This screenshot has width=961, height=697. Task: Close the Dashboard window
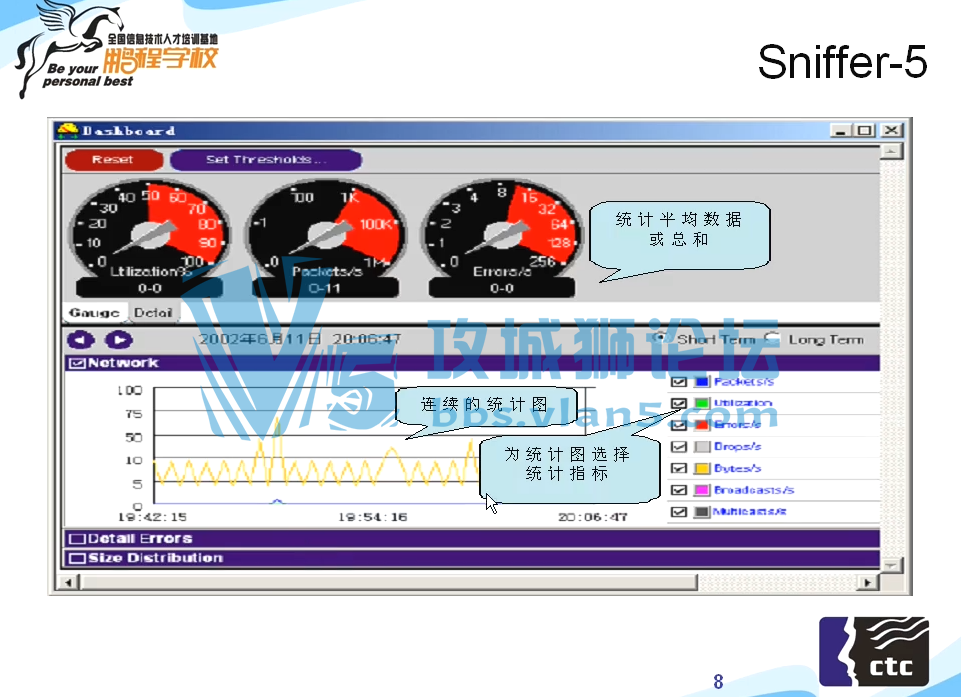click(891, 131)
